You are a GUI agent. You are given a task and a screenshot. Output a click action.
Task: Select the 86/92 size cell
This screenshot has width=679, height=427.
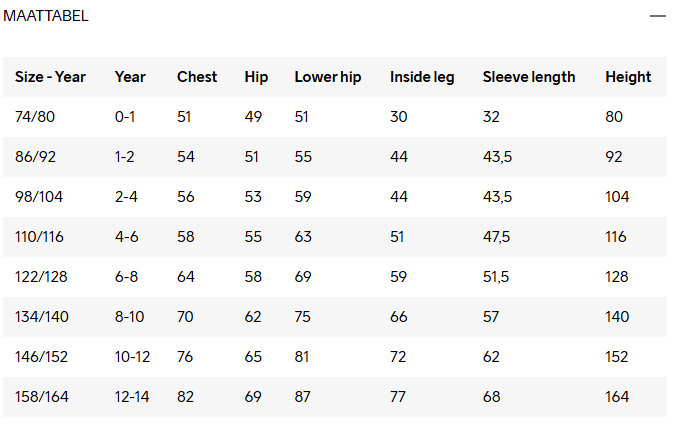tap(36, 157)
